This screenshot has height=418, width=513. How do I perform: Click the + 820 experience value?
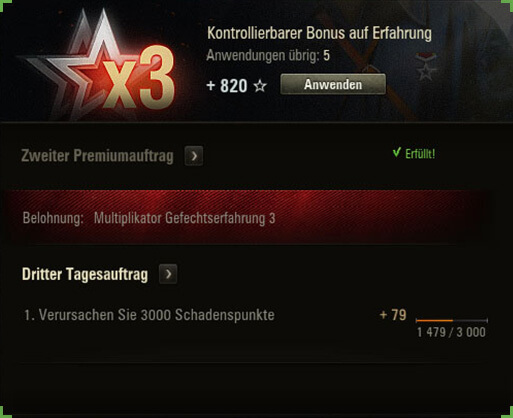point(227,86)
